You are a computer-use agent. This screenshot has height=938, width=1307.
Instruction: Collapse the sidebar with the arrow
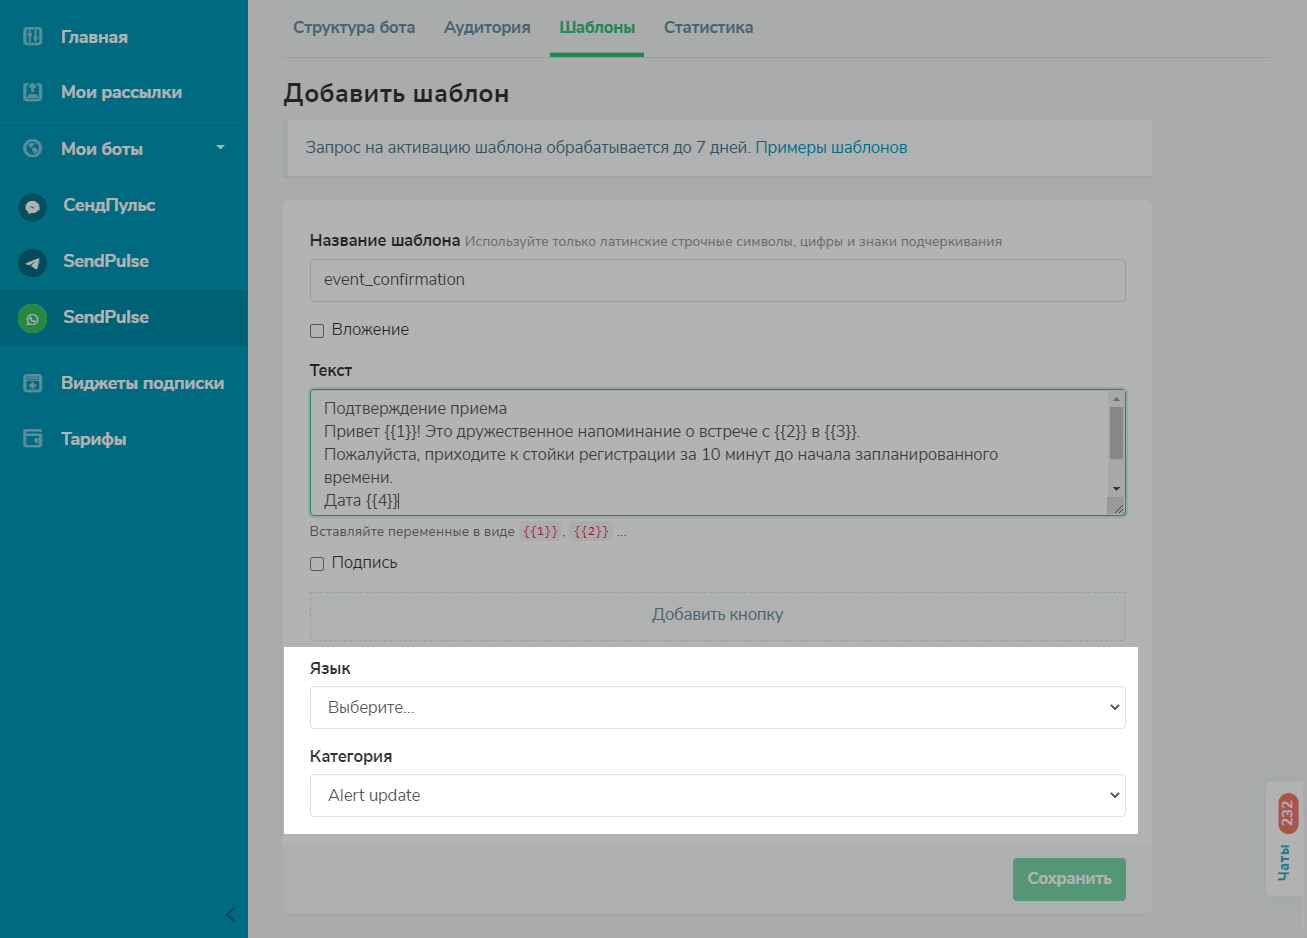point(230,914)
